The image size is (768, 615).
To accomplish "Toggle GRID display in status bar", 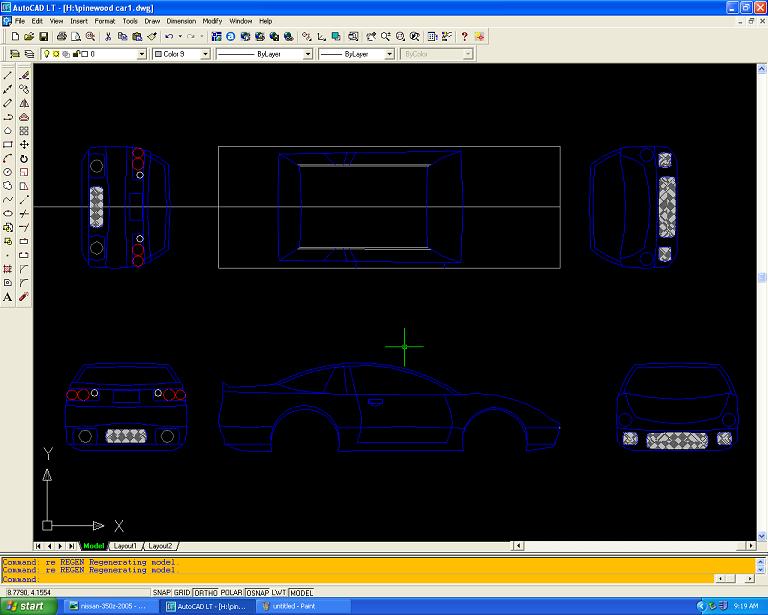I will pyautogui.click(x=181, y=592).
